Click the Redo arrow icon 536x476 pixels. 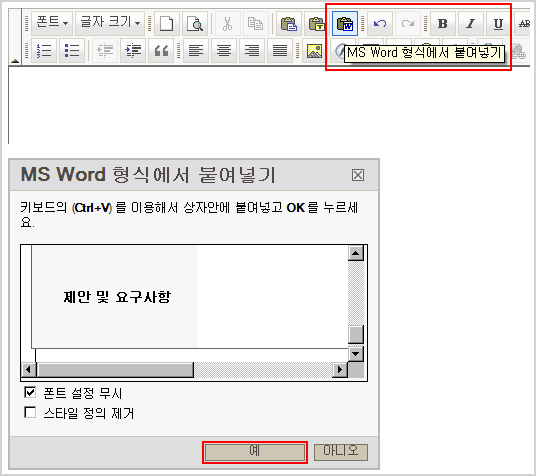point(408,24)
